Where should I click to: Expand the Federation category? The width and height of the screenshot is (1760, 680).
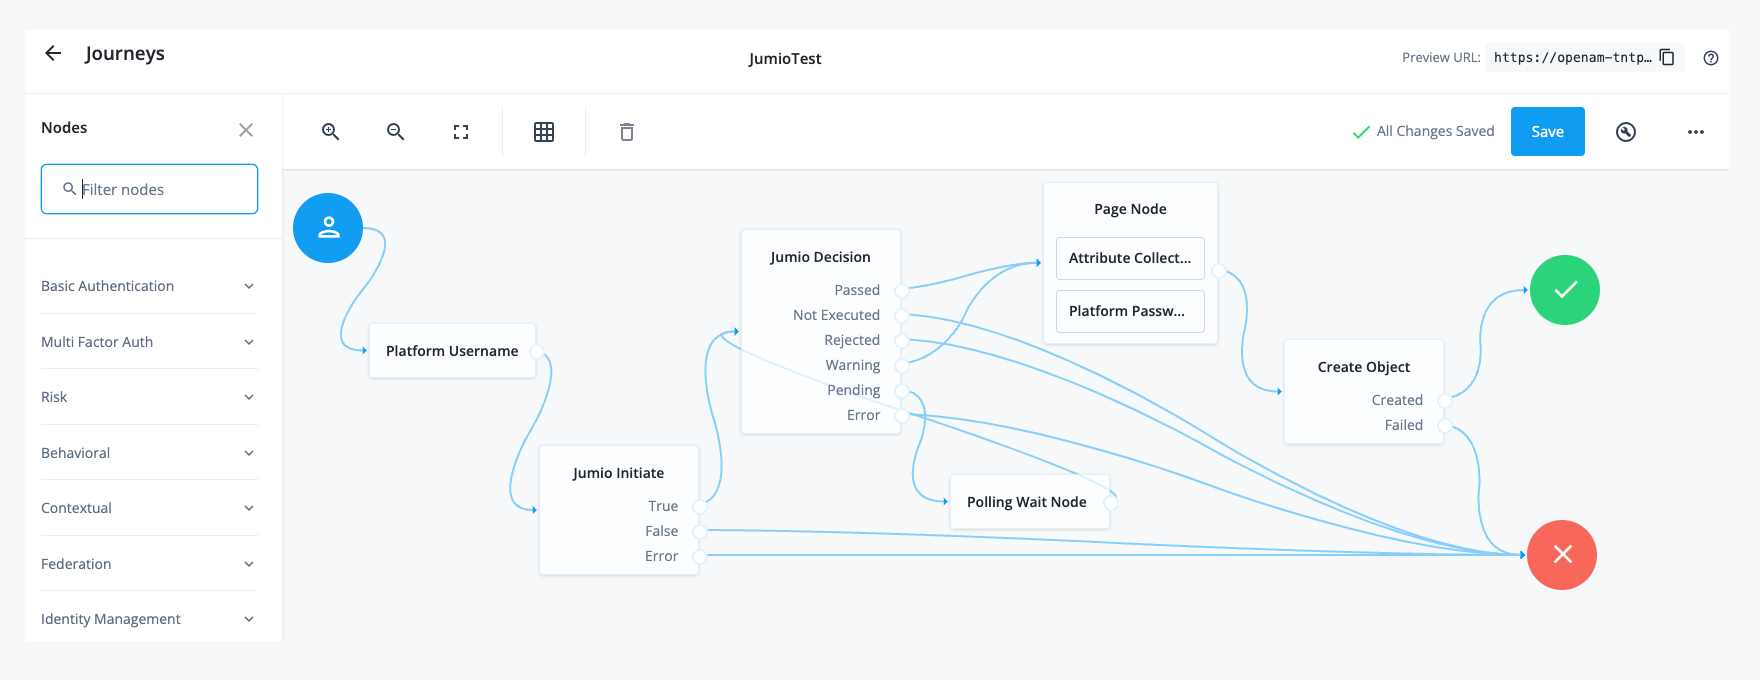149,564
